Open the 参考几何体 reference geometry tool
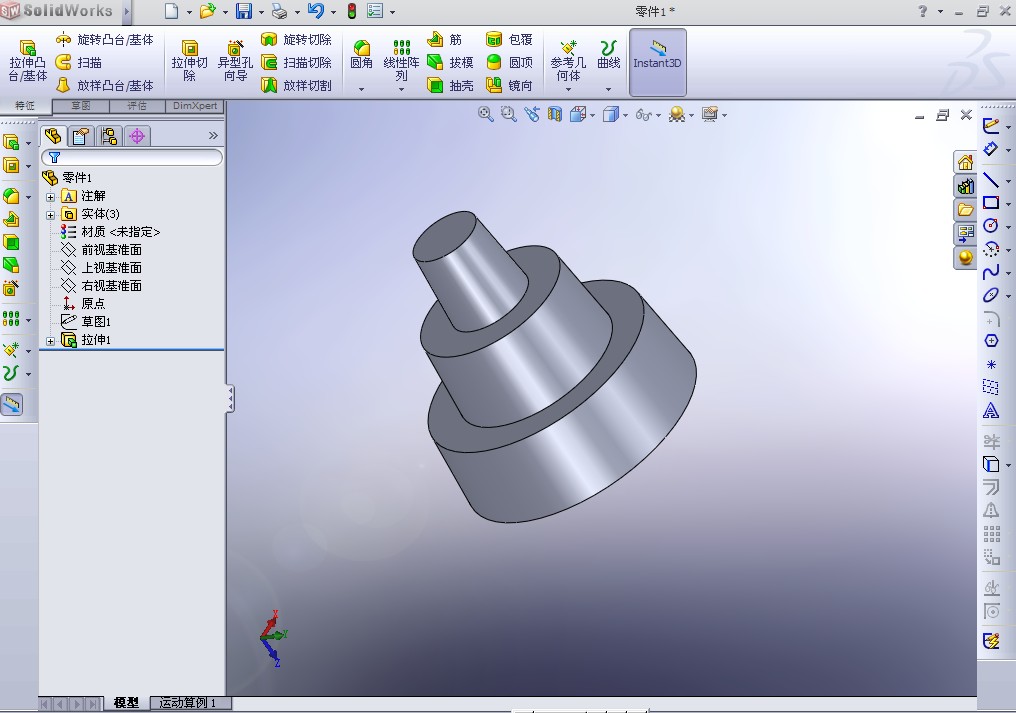Image resolution: width=1016 pixels, height=713 pixels. tap(568, 60)
